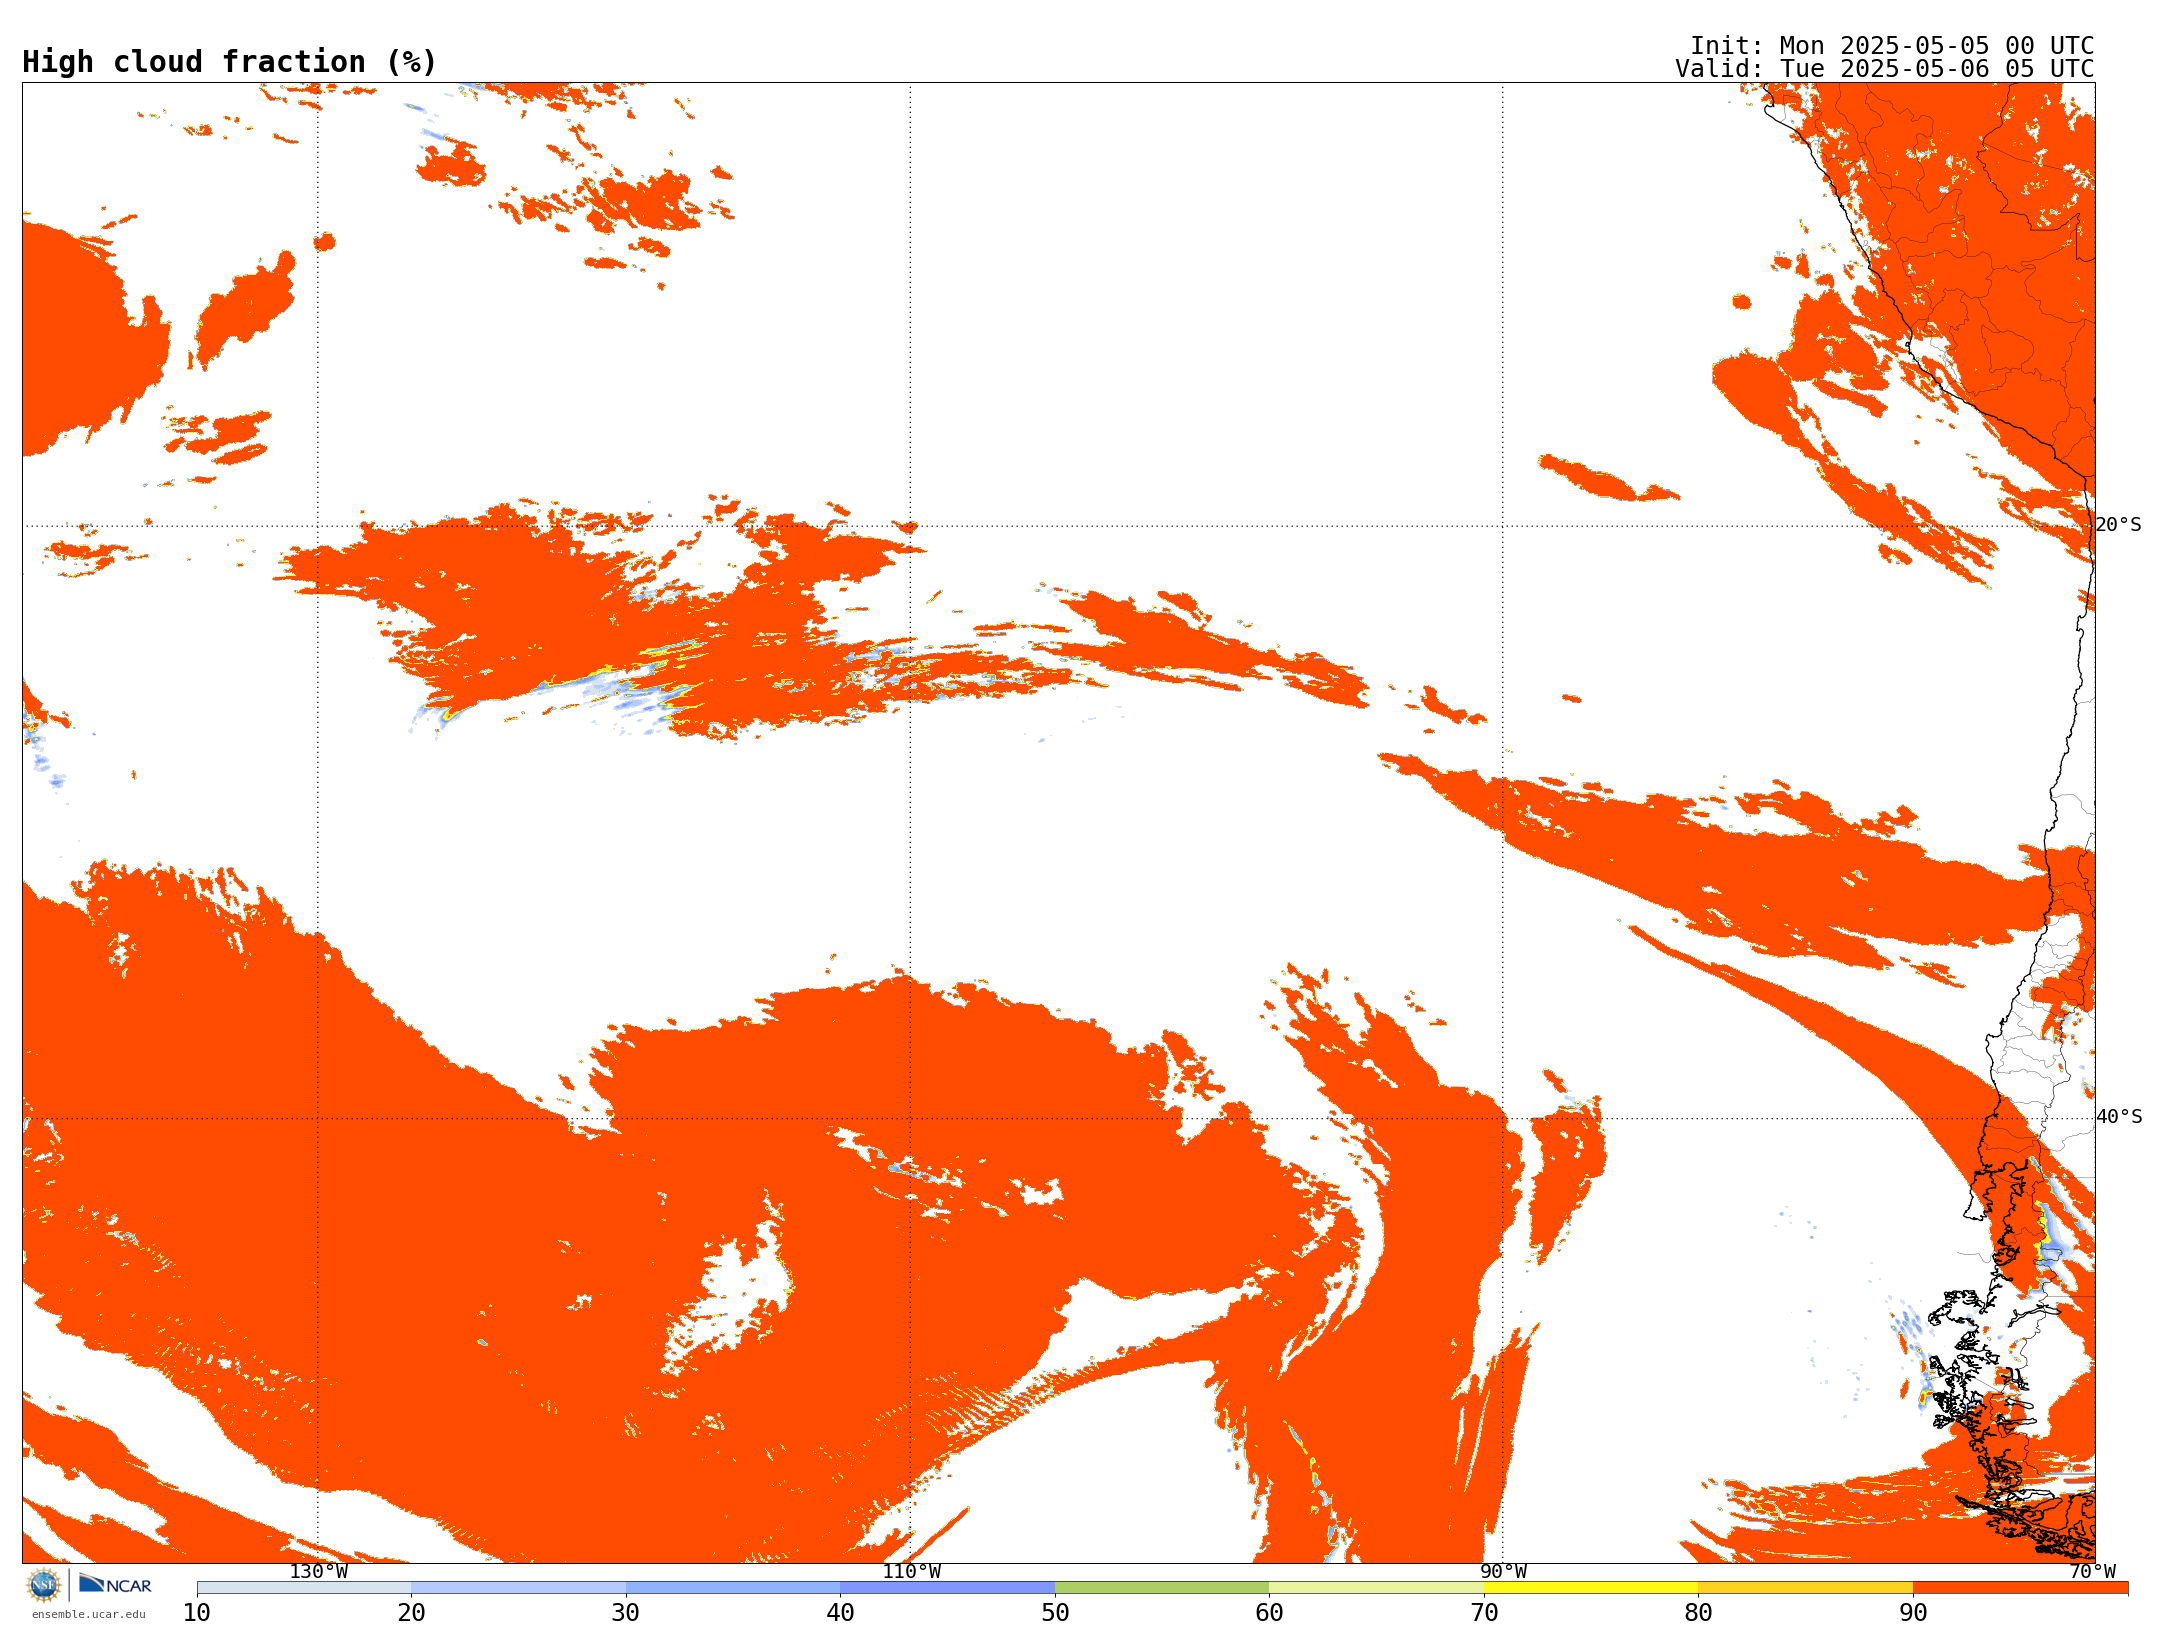Click the colorbar tick label 70
This screenshot has width=2160, height=1626.
pyautogui.click(x=1484, y=1612)
